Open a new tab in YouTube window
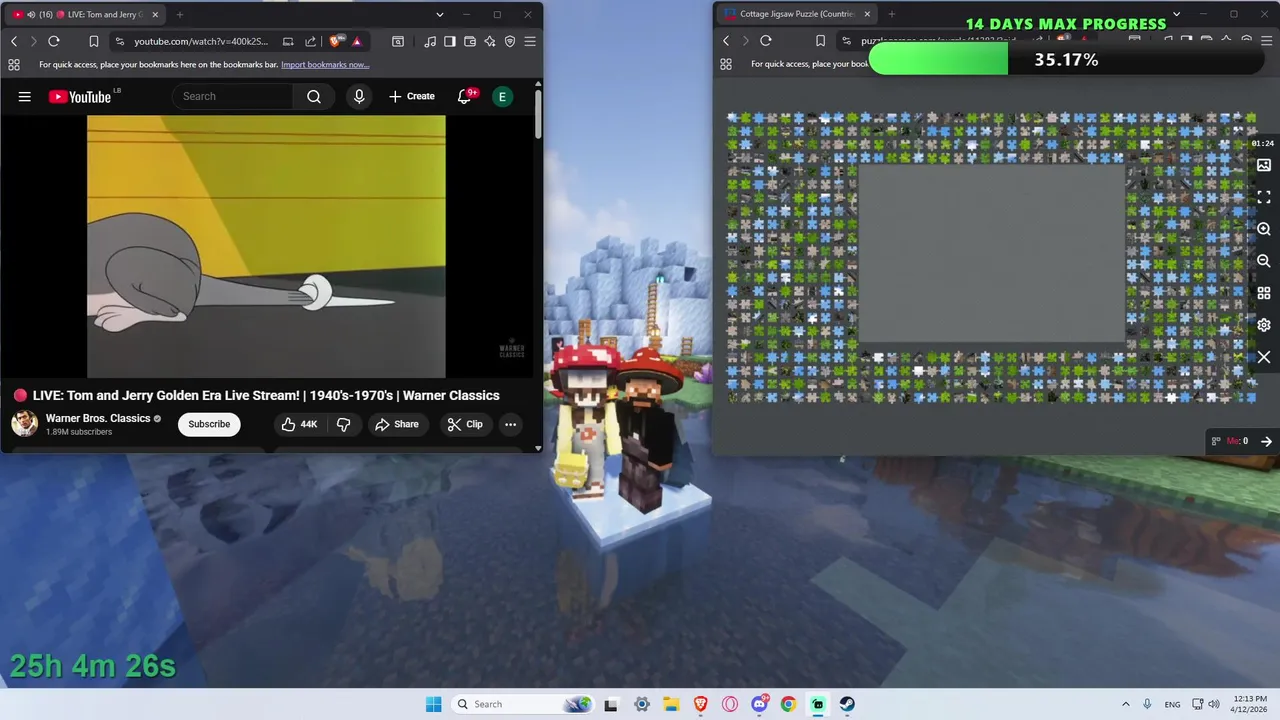The height and width of the screenshot is (720, 1280). 180,14
